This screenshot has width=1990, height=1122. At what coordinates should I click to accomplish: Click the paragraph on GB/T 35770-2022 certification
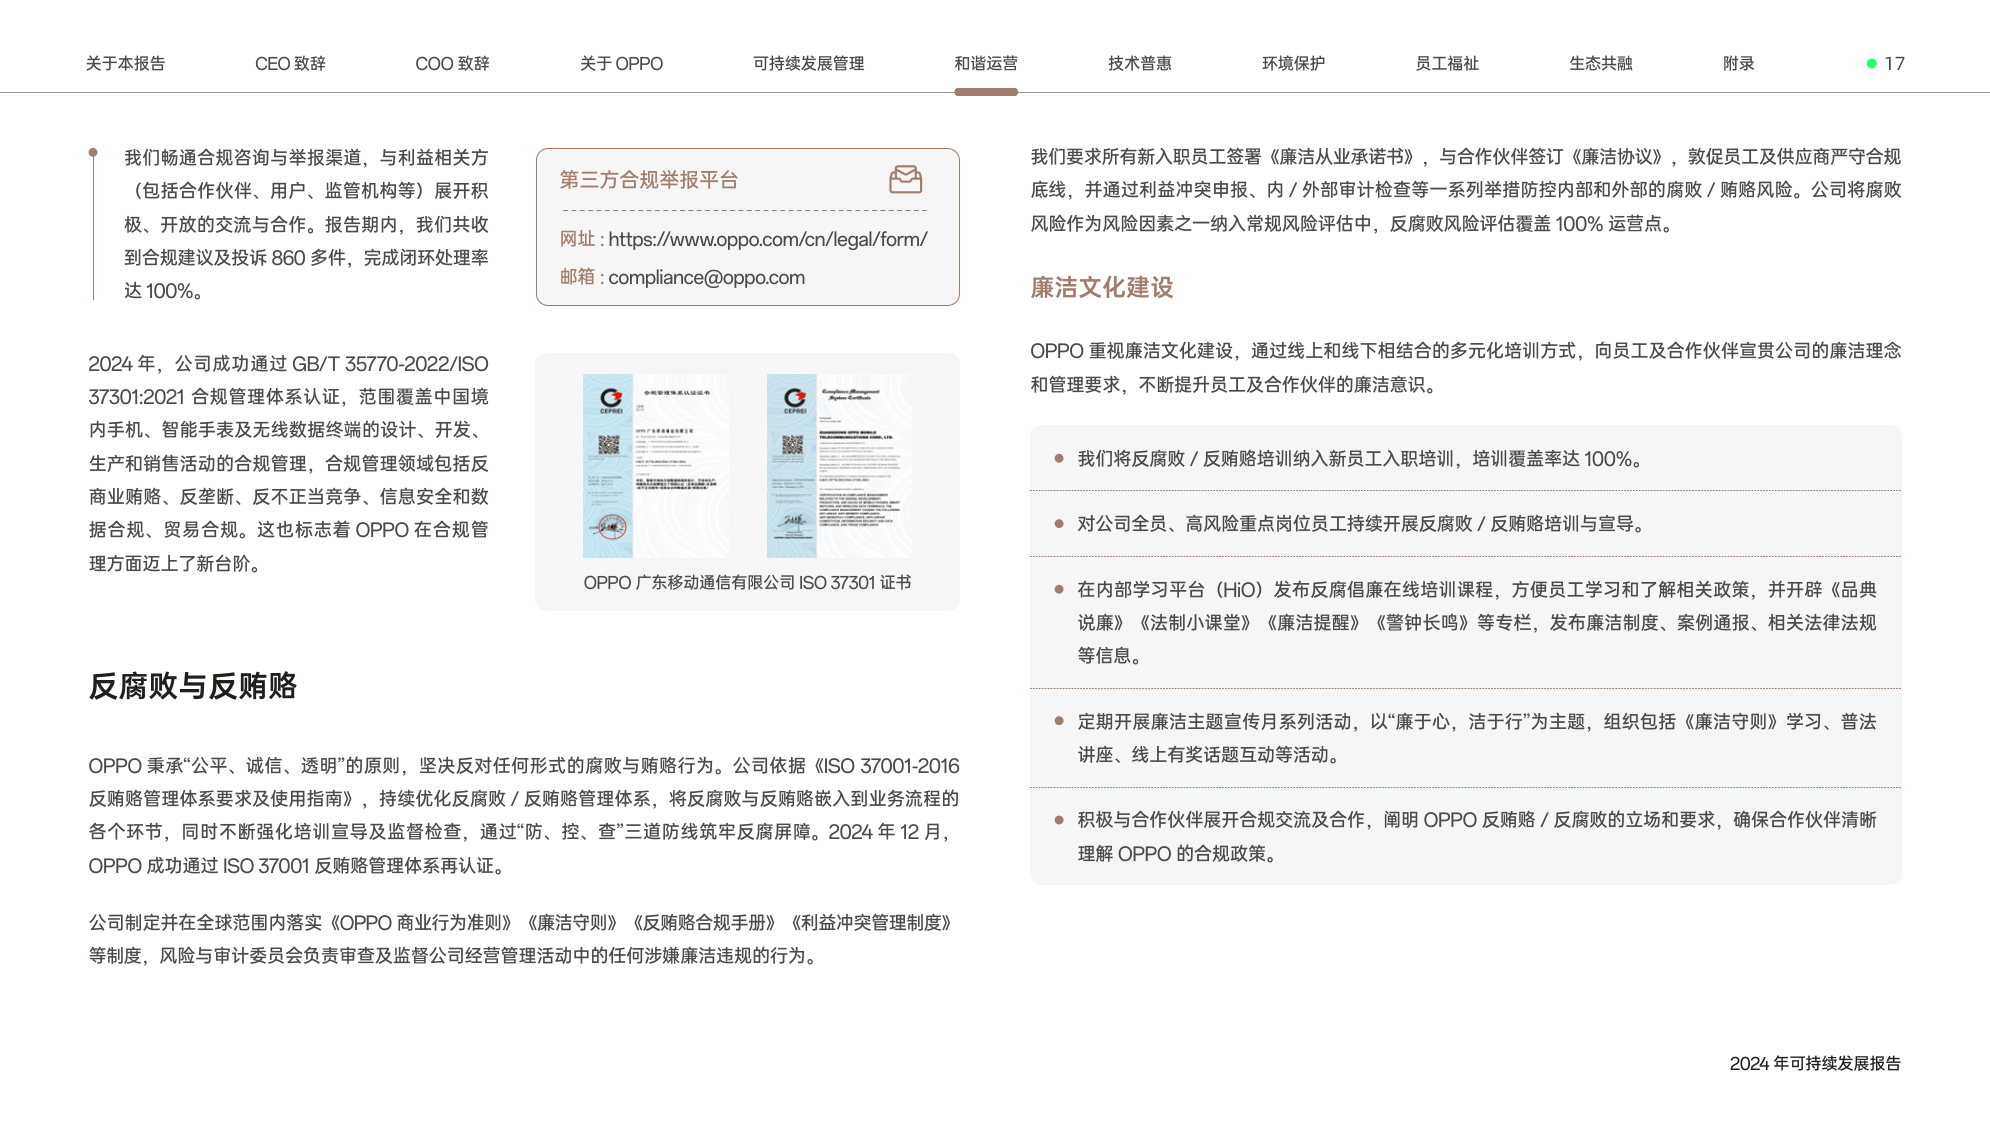[288, 463]
